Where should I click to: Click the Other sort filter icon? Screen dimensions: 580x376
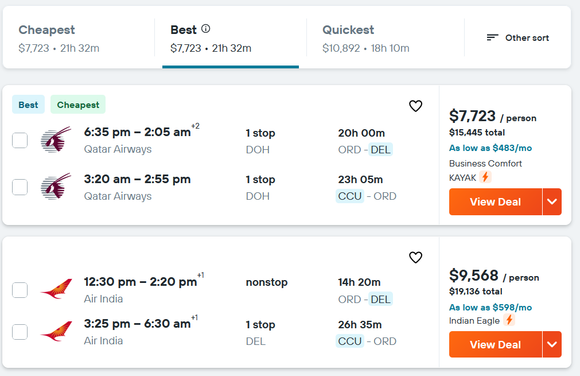pyautogui.click(x=492, y=37)
